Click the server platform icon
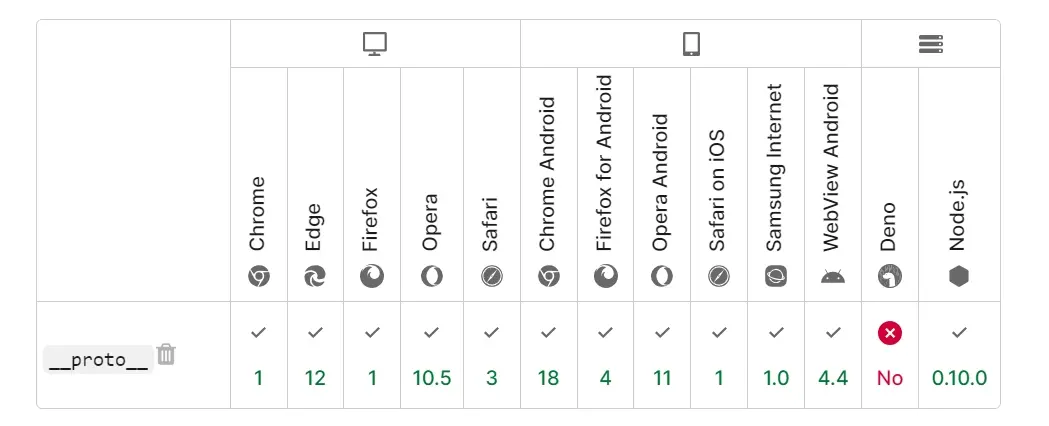The width and height of the screenshot is (1049, 426). click(x=931, y=44)
